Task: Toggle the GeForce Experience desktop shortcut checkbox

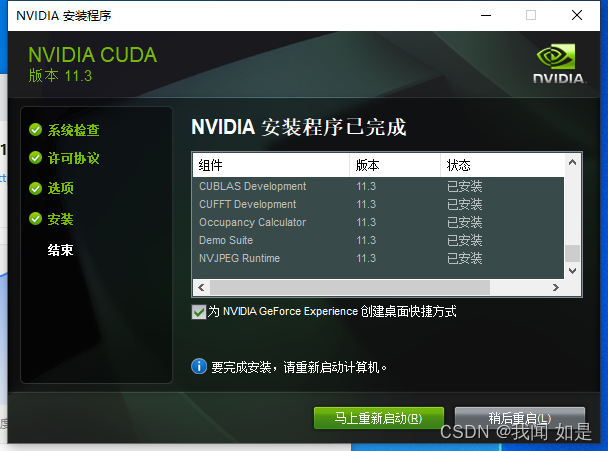Action: click(x=199, y=311)
